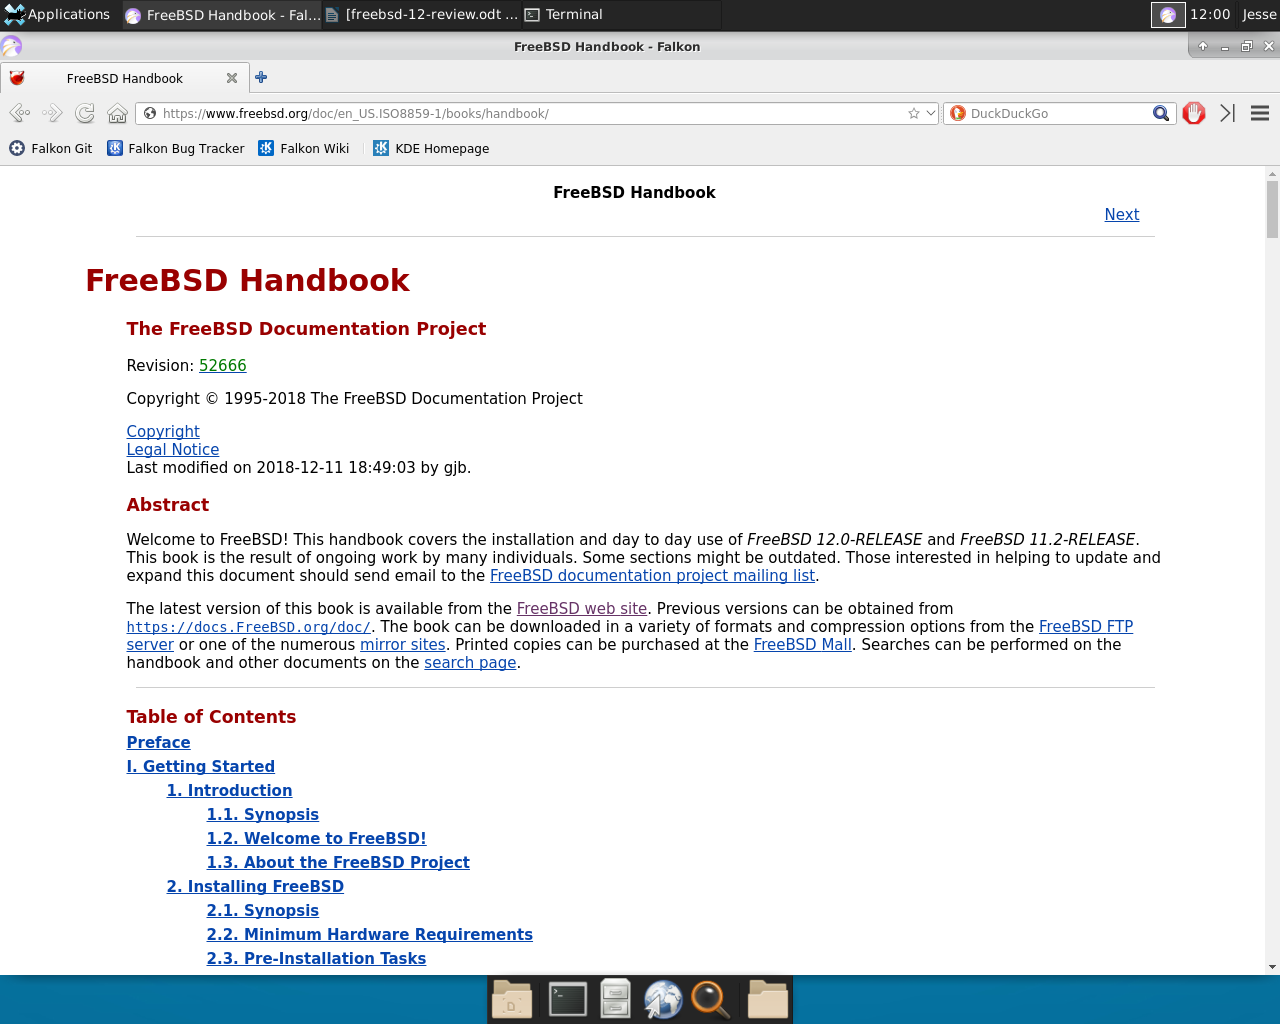Image resolution: width=1280 pixels, height=1024 pixels.
Task: Click the Falkon tray icon beside the clock
Action: [x=1167, y=14]
